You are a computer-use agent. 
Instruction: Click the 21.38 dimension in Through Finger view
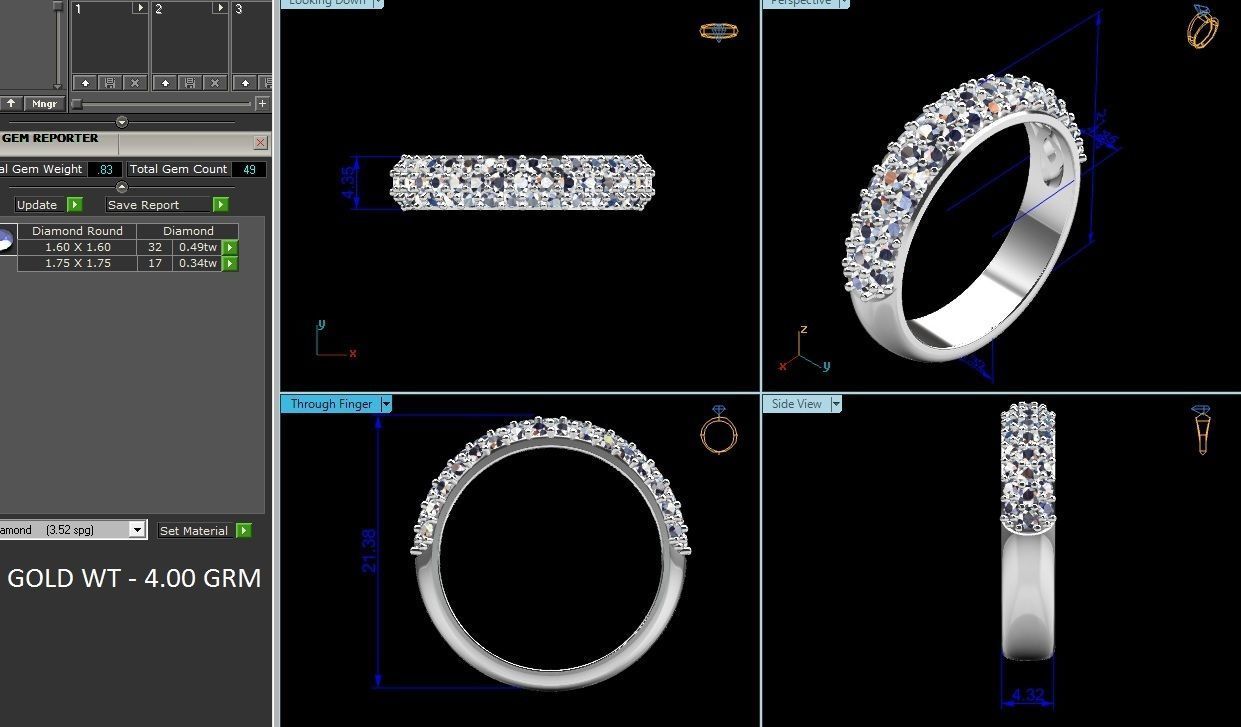tap(369, 551)
